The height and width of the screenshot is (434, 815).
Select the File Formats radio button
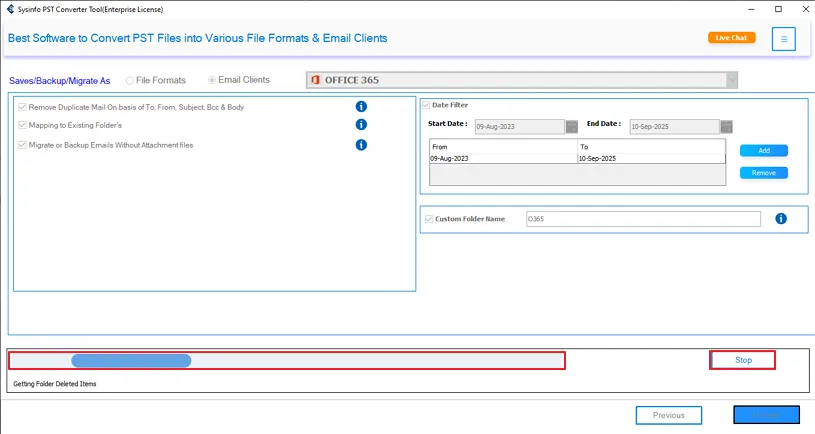coord(130,80)
